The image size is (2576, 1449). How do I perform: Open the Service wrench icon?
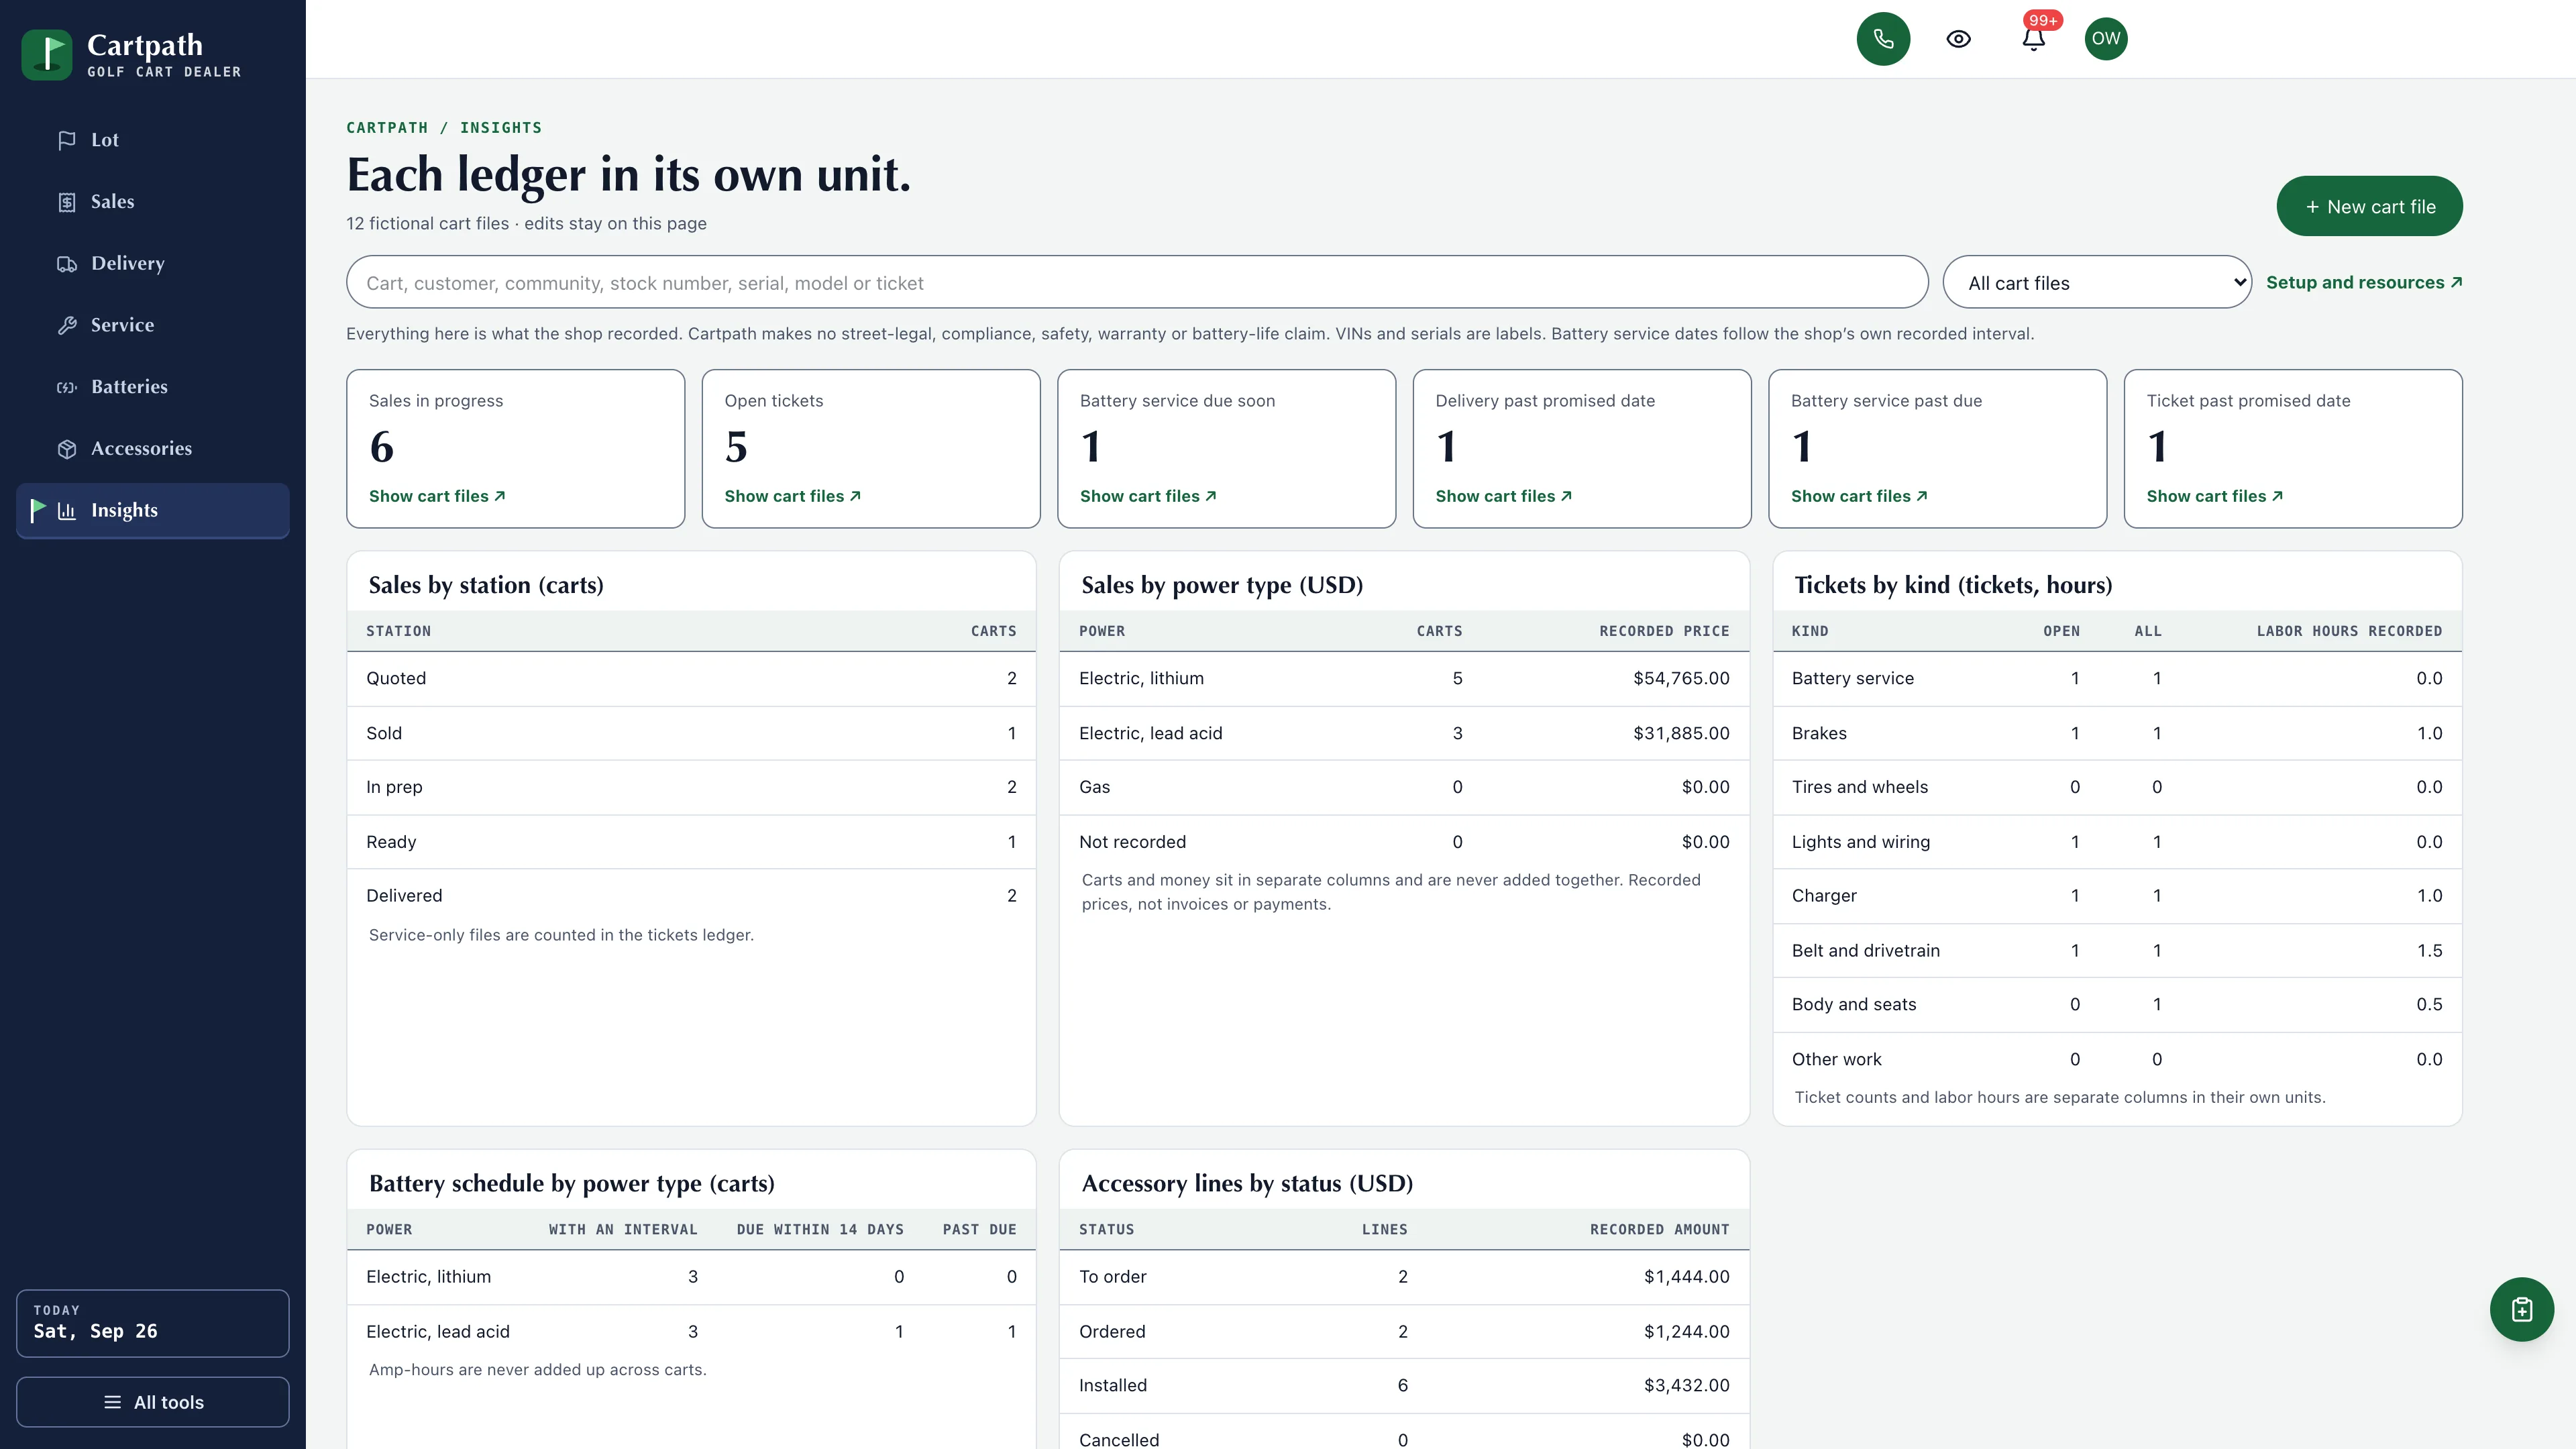point(67,325)
